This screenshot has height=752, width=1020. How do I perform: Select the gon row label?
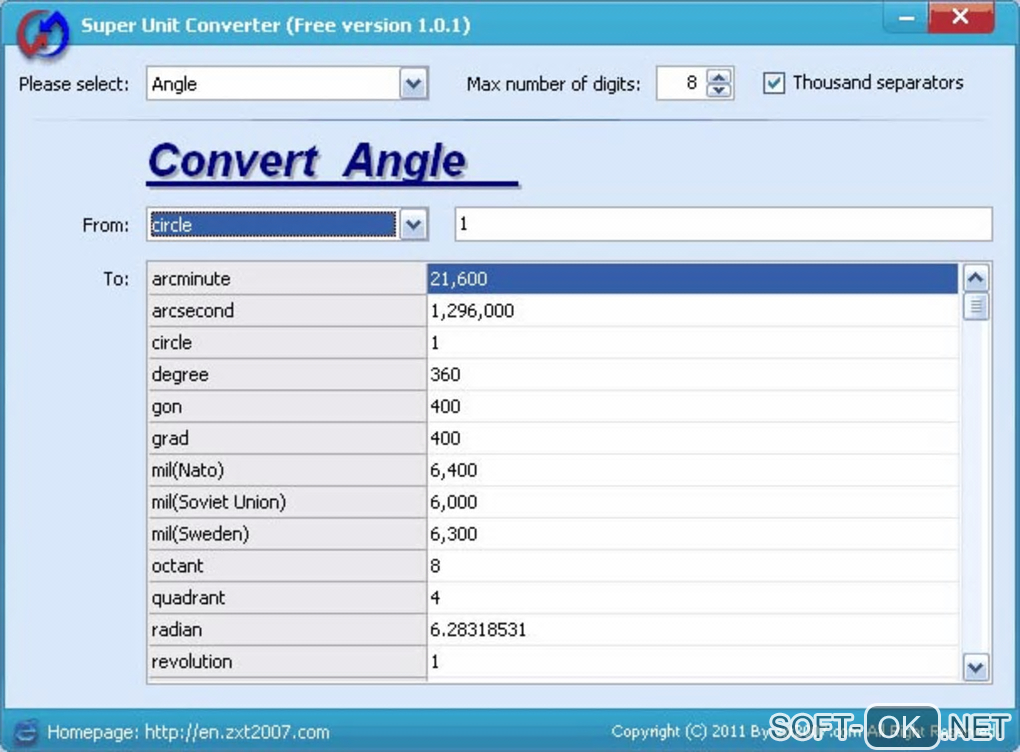pos(287,406)
